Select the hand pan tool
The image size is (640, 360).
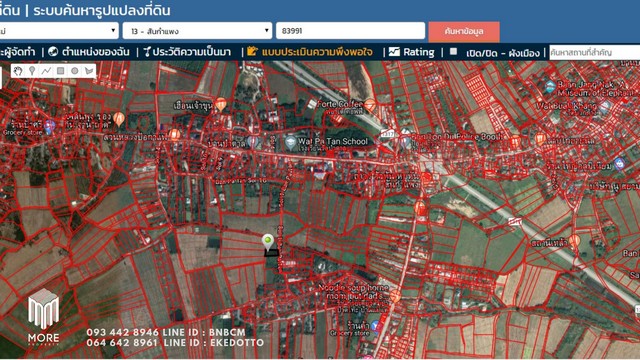click(x=17, y=71)
